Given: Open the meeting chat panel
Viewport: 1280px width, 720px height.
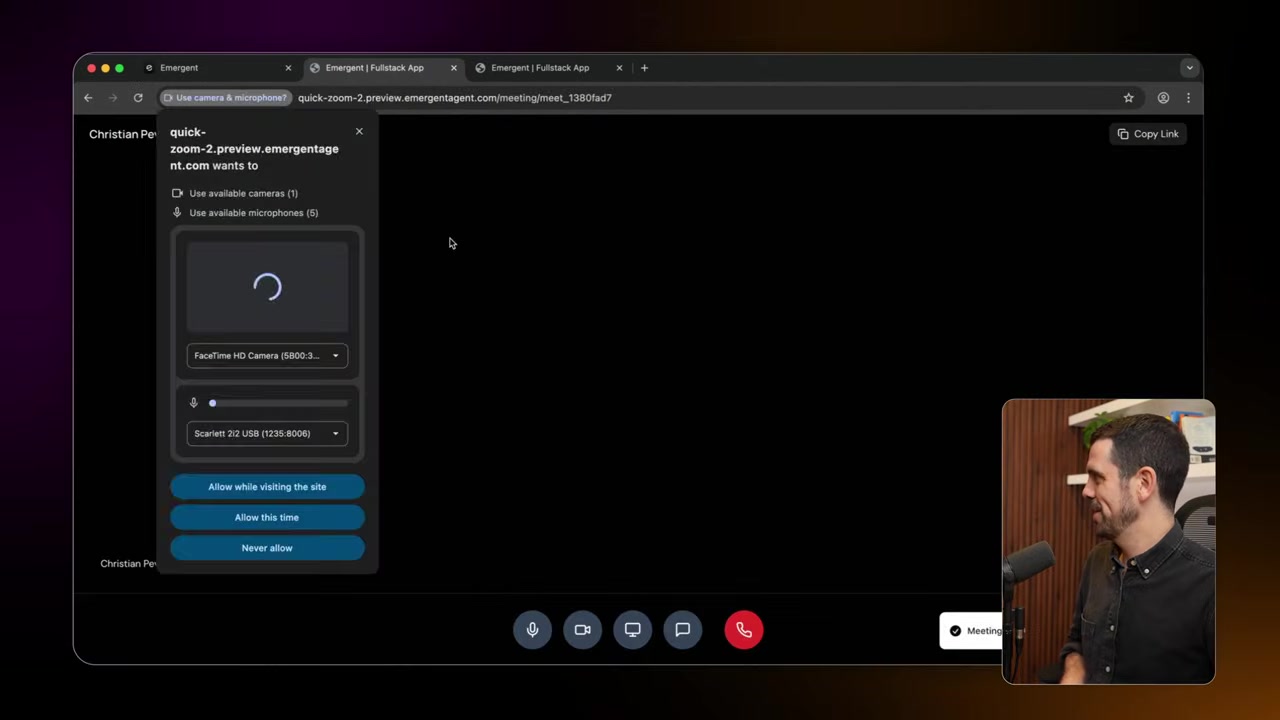Looking at the screenshot, I should click(x=682, y=630).
